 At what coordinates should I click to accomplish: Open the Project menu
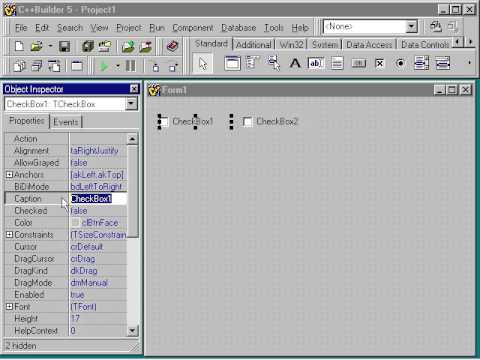129,28
